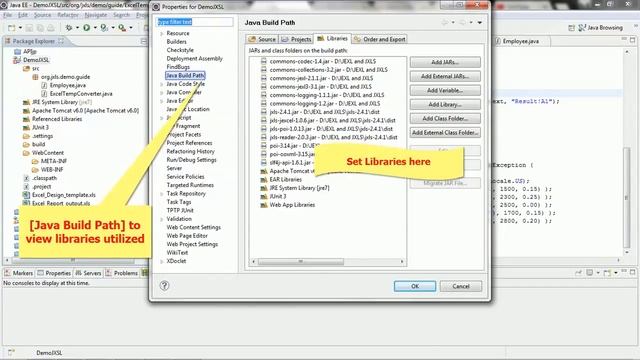Click the New wizard icon in Eclipse toolbar
This screenshot has width=640, height=360.
point(11,28)
